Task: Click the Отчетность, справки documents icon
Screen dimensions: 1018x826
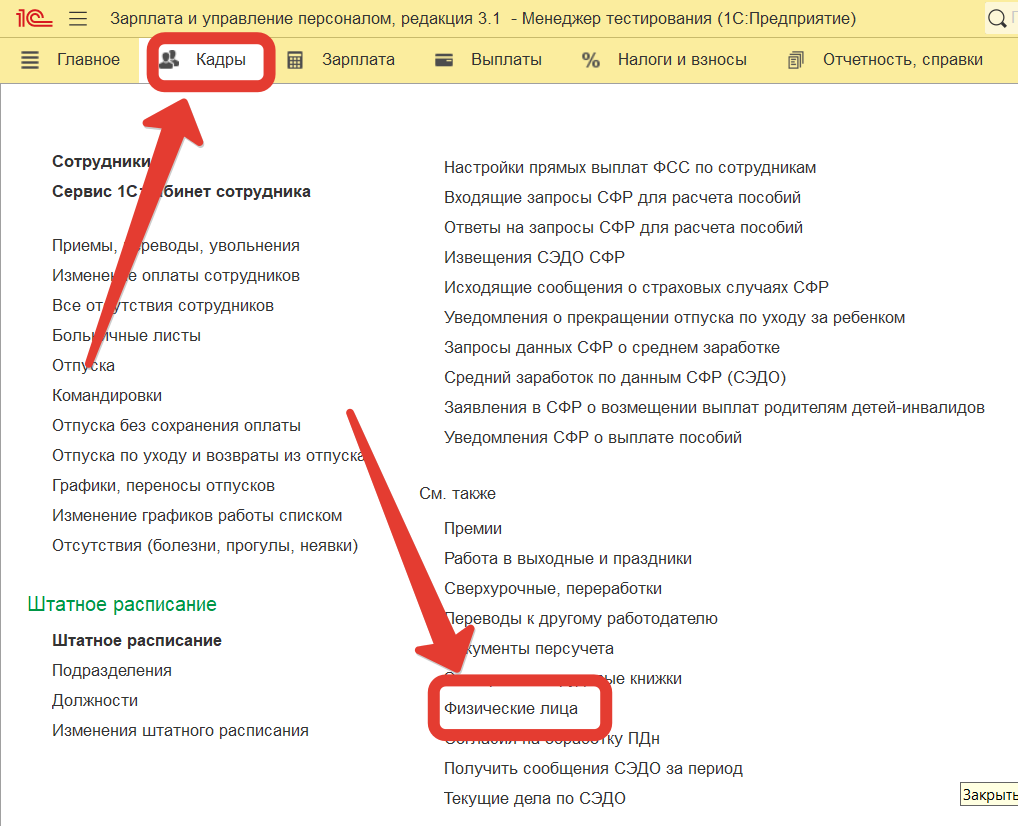Action: 796,60
